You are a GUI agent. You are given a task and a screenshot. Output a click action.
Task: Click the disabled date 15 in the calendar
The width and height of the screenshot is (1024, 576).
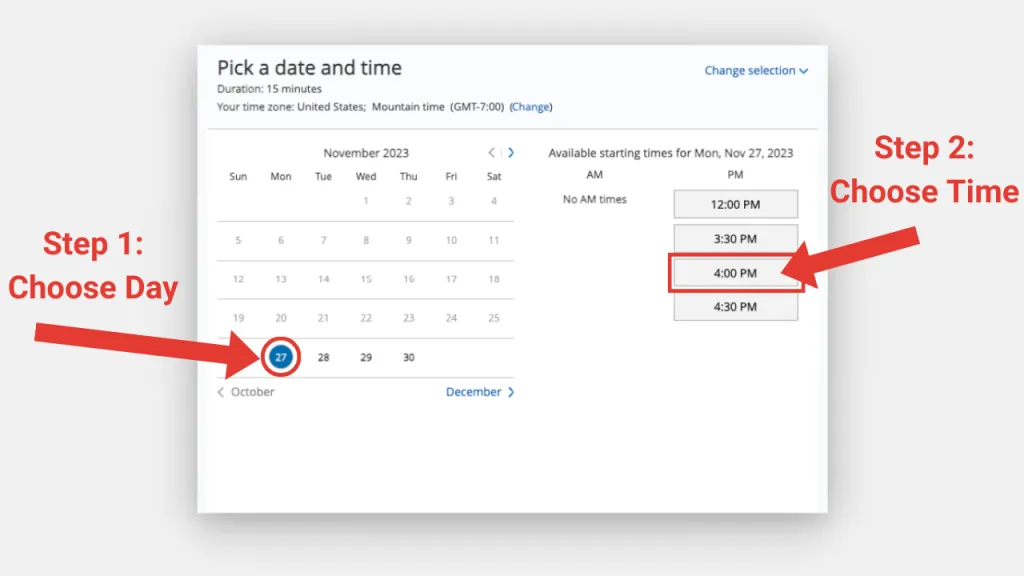(366, 279)
